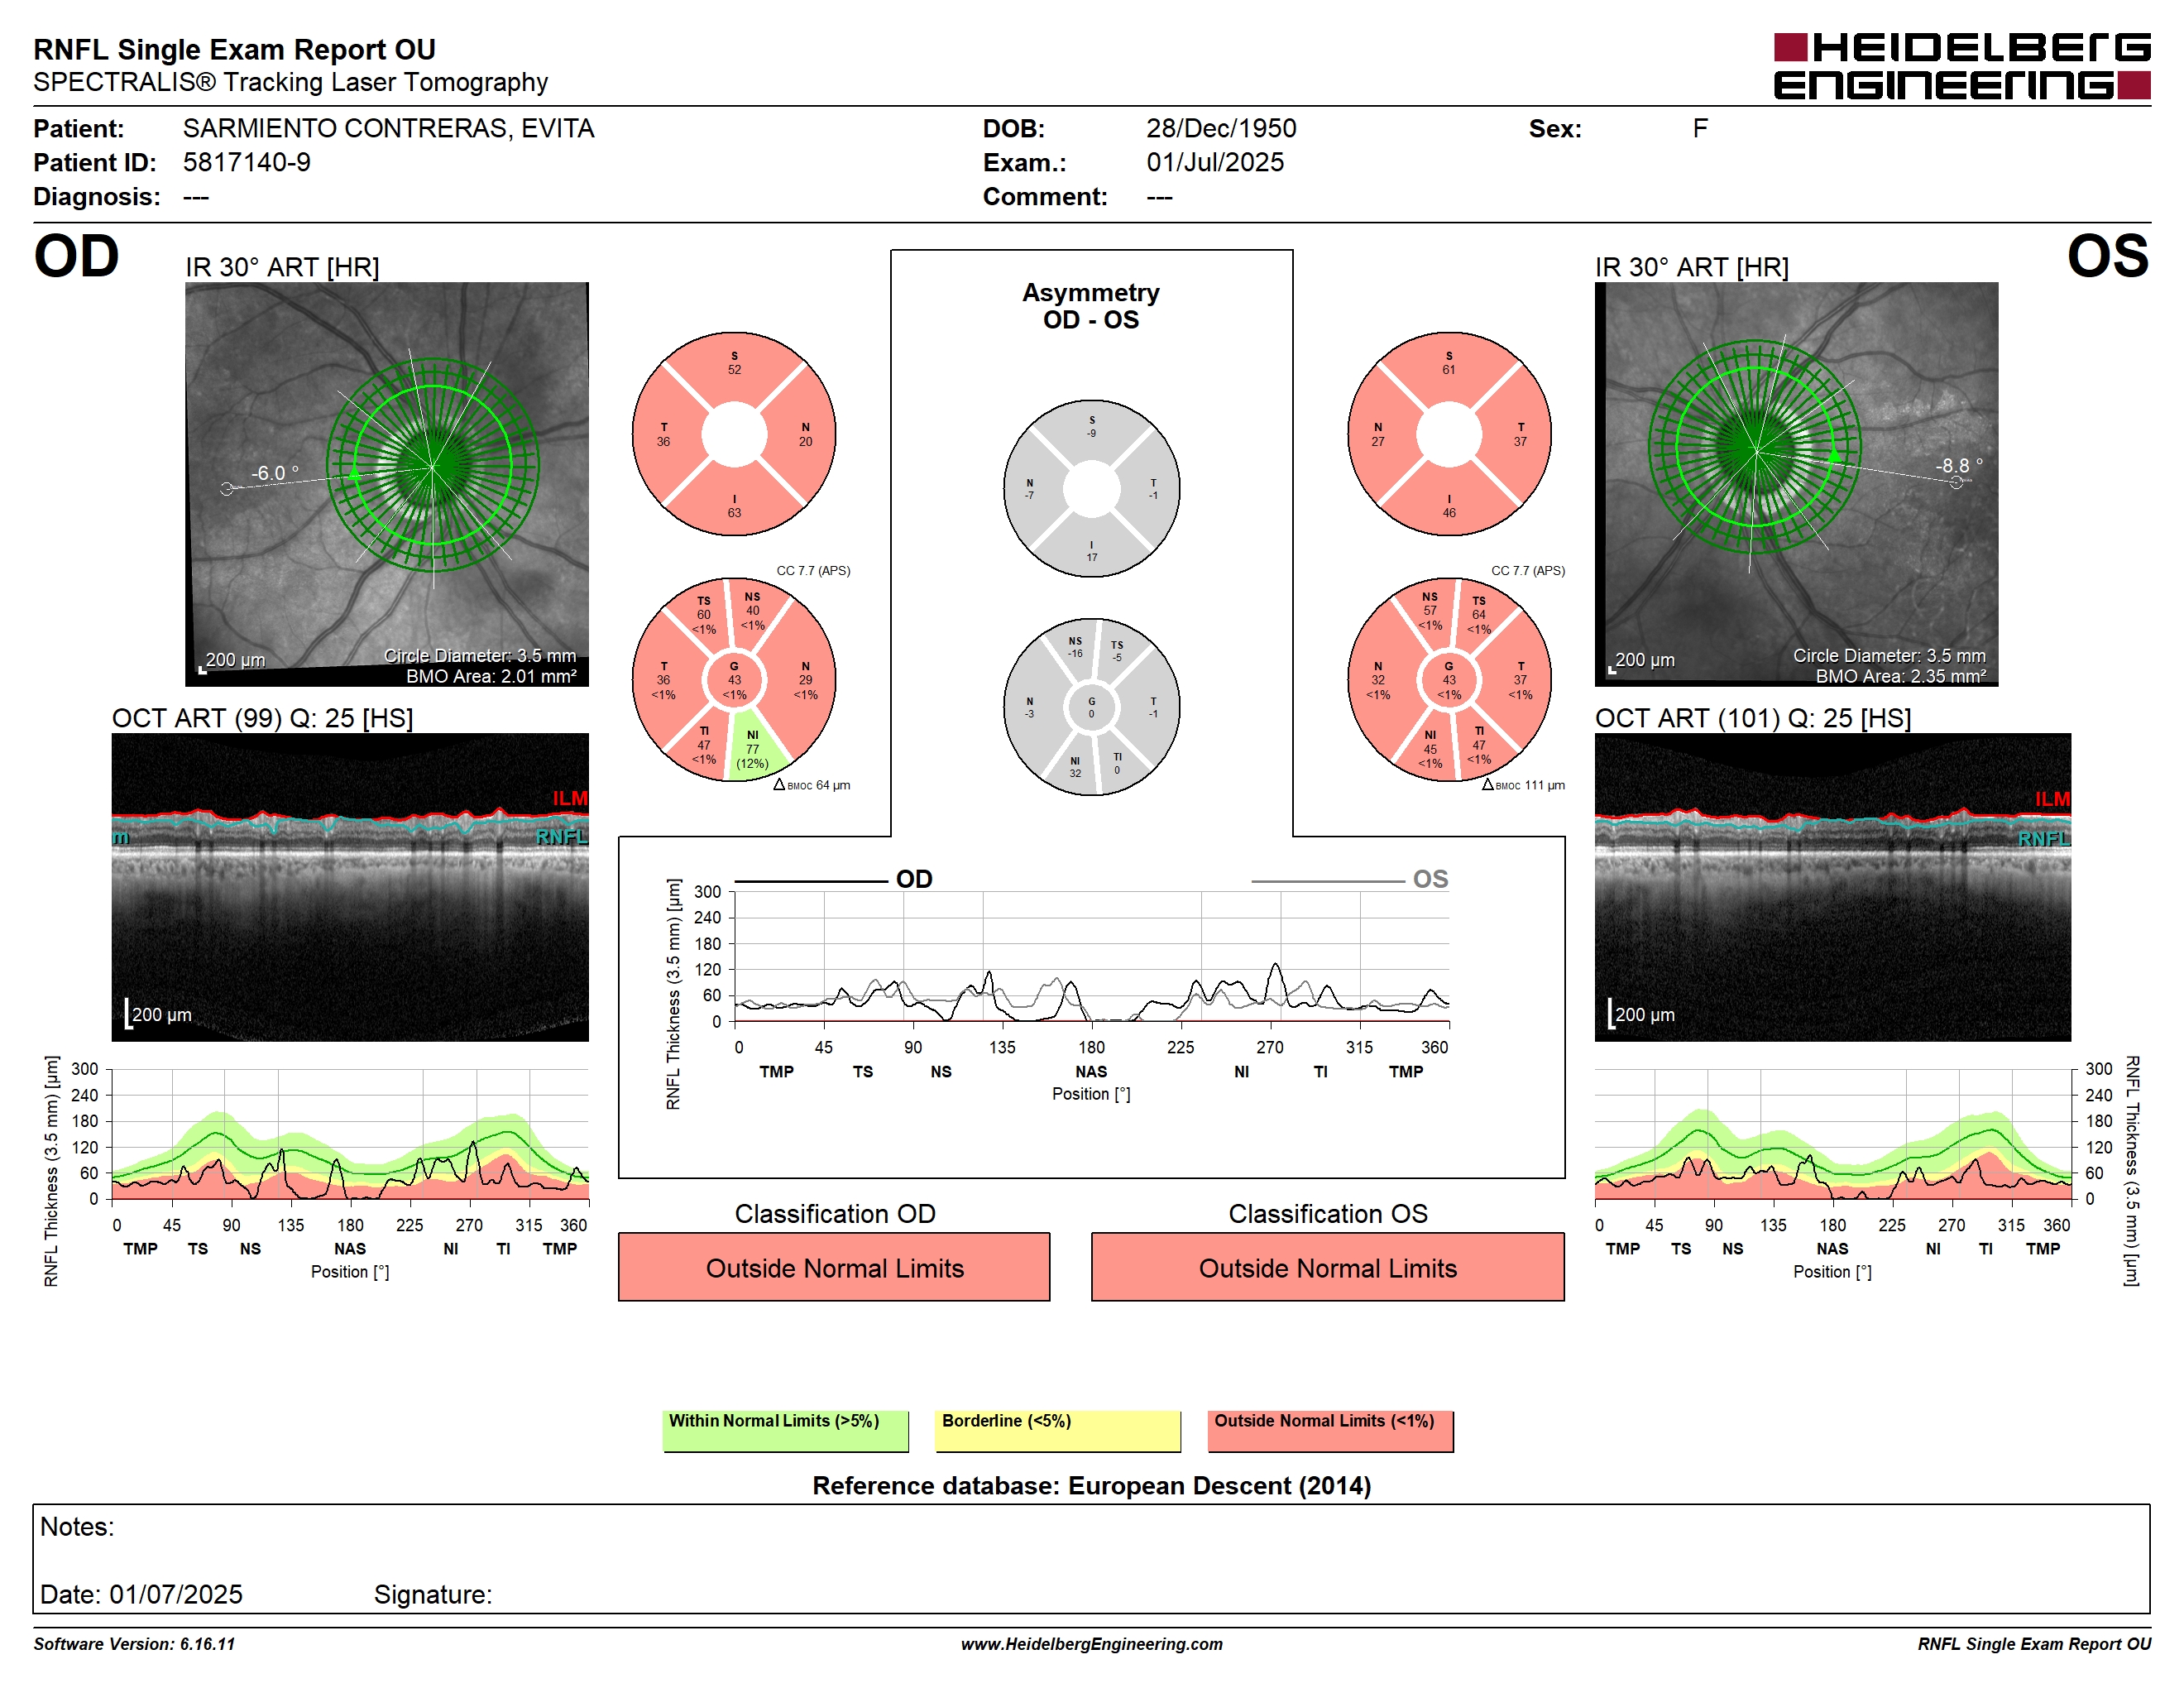Click the asymmetry NI sector value 32
The width and height of the screenshot is (2184, 1688).
coord(1075,773)
